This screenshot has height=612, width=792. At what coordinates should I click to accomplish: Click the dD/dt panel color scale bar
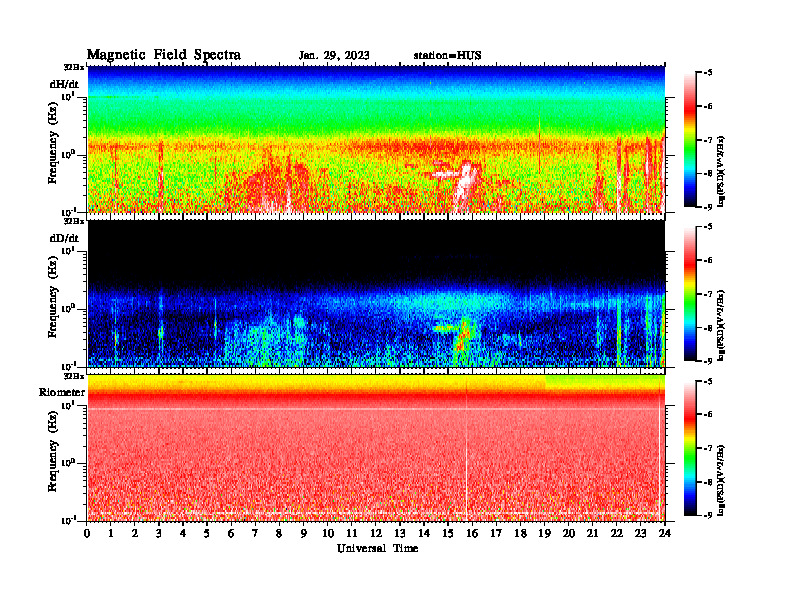pyautogui.click(x=689, y=294)
